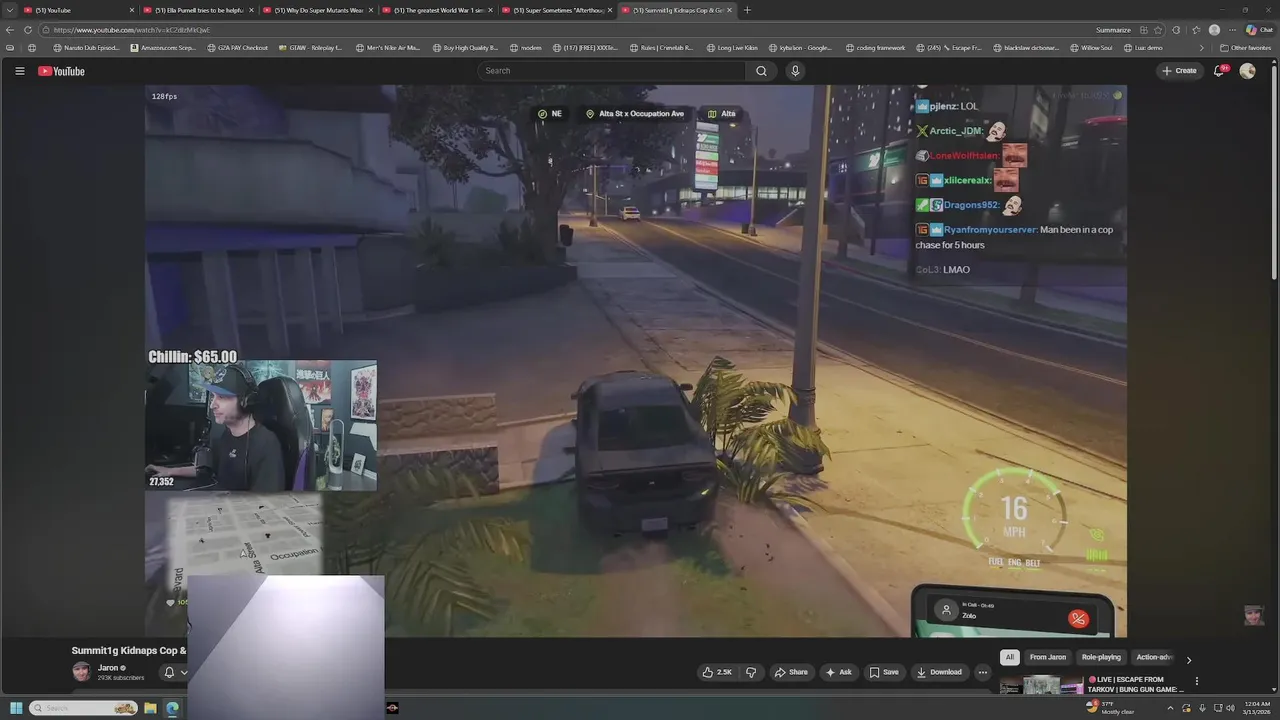The image size is (1280, 720).
Task: Open more actions ellipsis under video
Action: 982,672
